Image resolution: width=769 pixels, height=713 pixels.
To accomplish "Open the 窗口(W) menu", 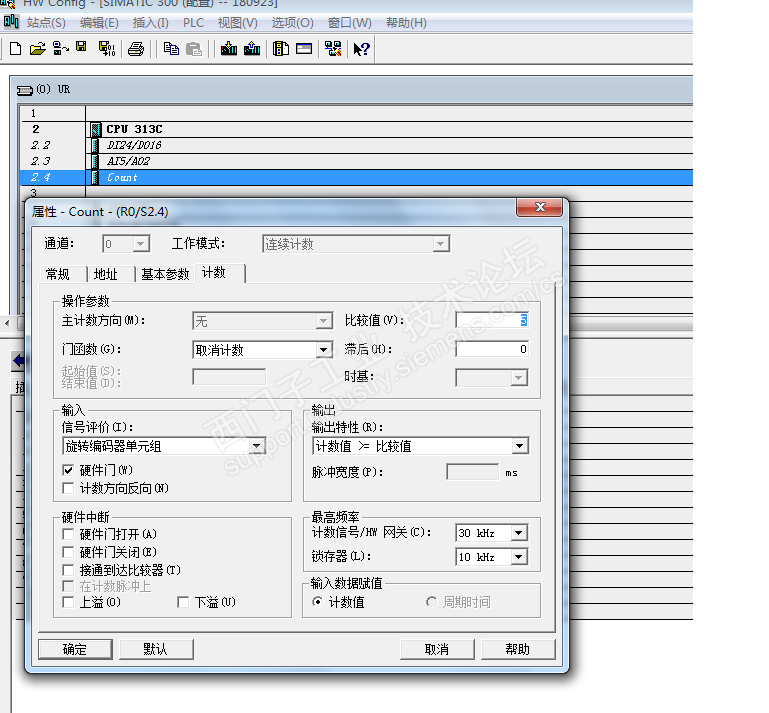I will [x=350, y=23].
